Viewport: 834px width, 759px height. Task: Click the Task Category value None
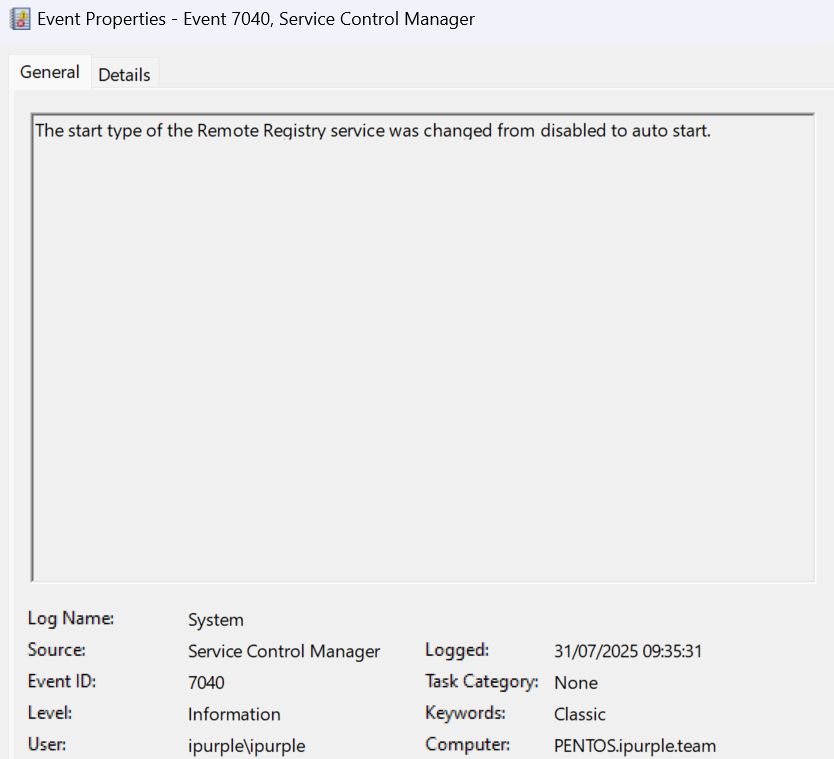pyautogui.click(x=576, y=683)
